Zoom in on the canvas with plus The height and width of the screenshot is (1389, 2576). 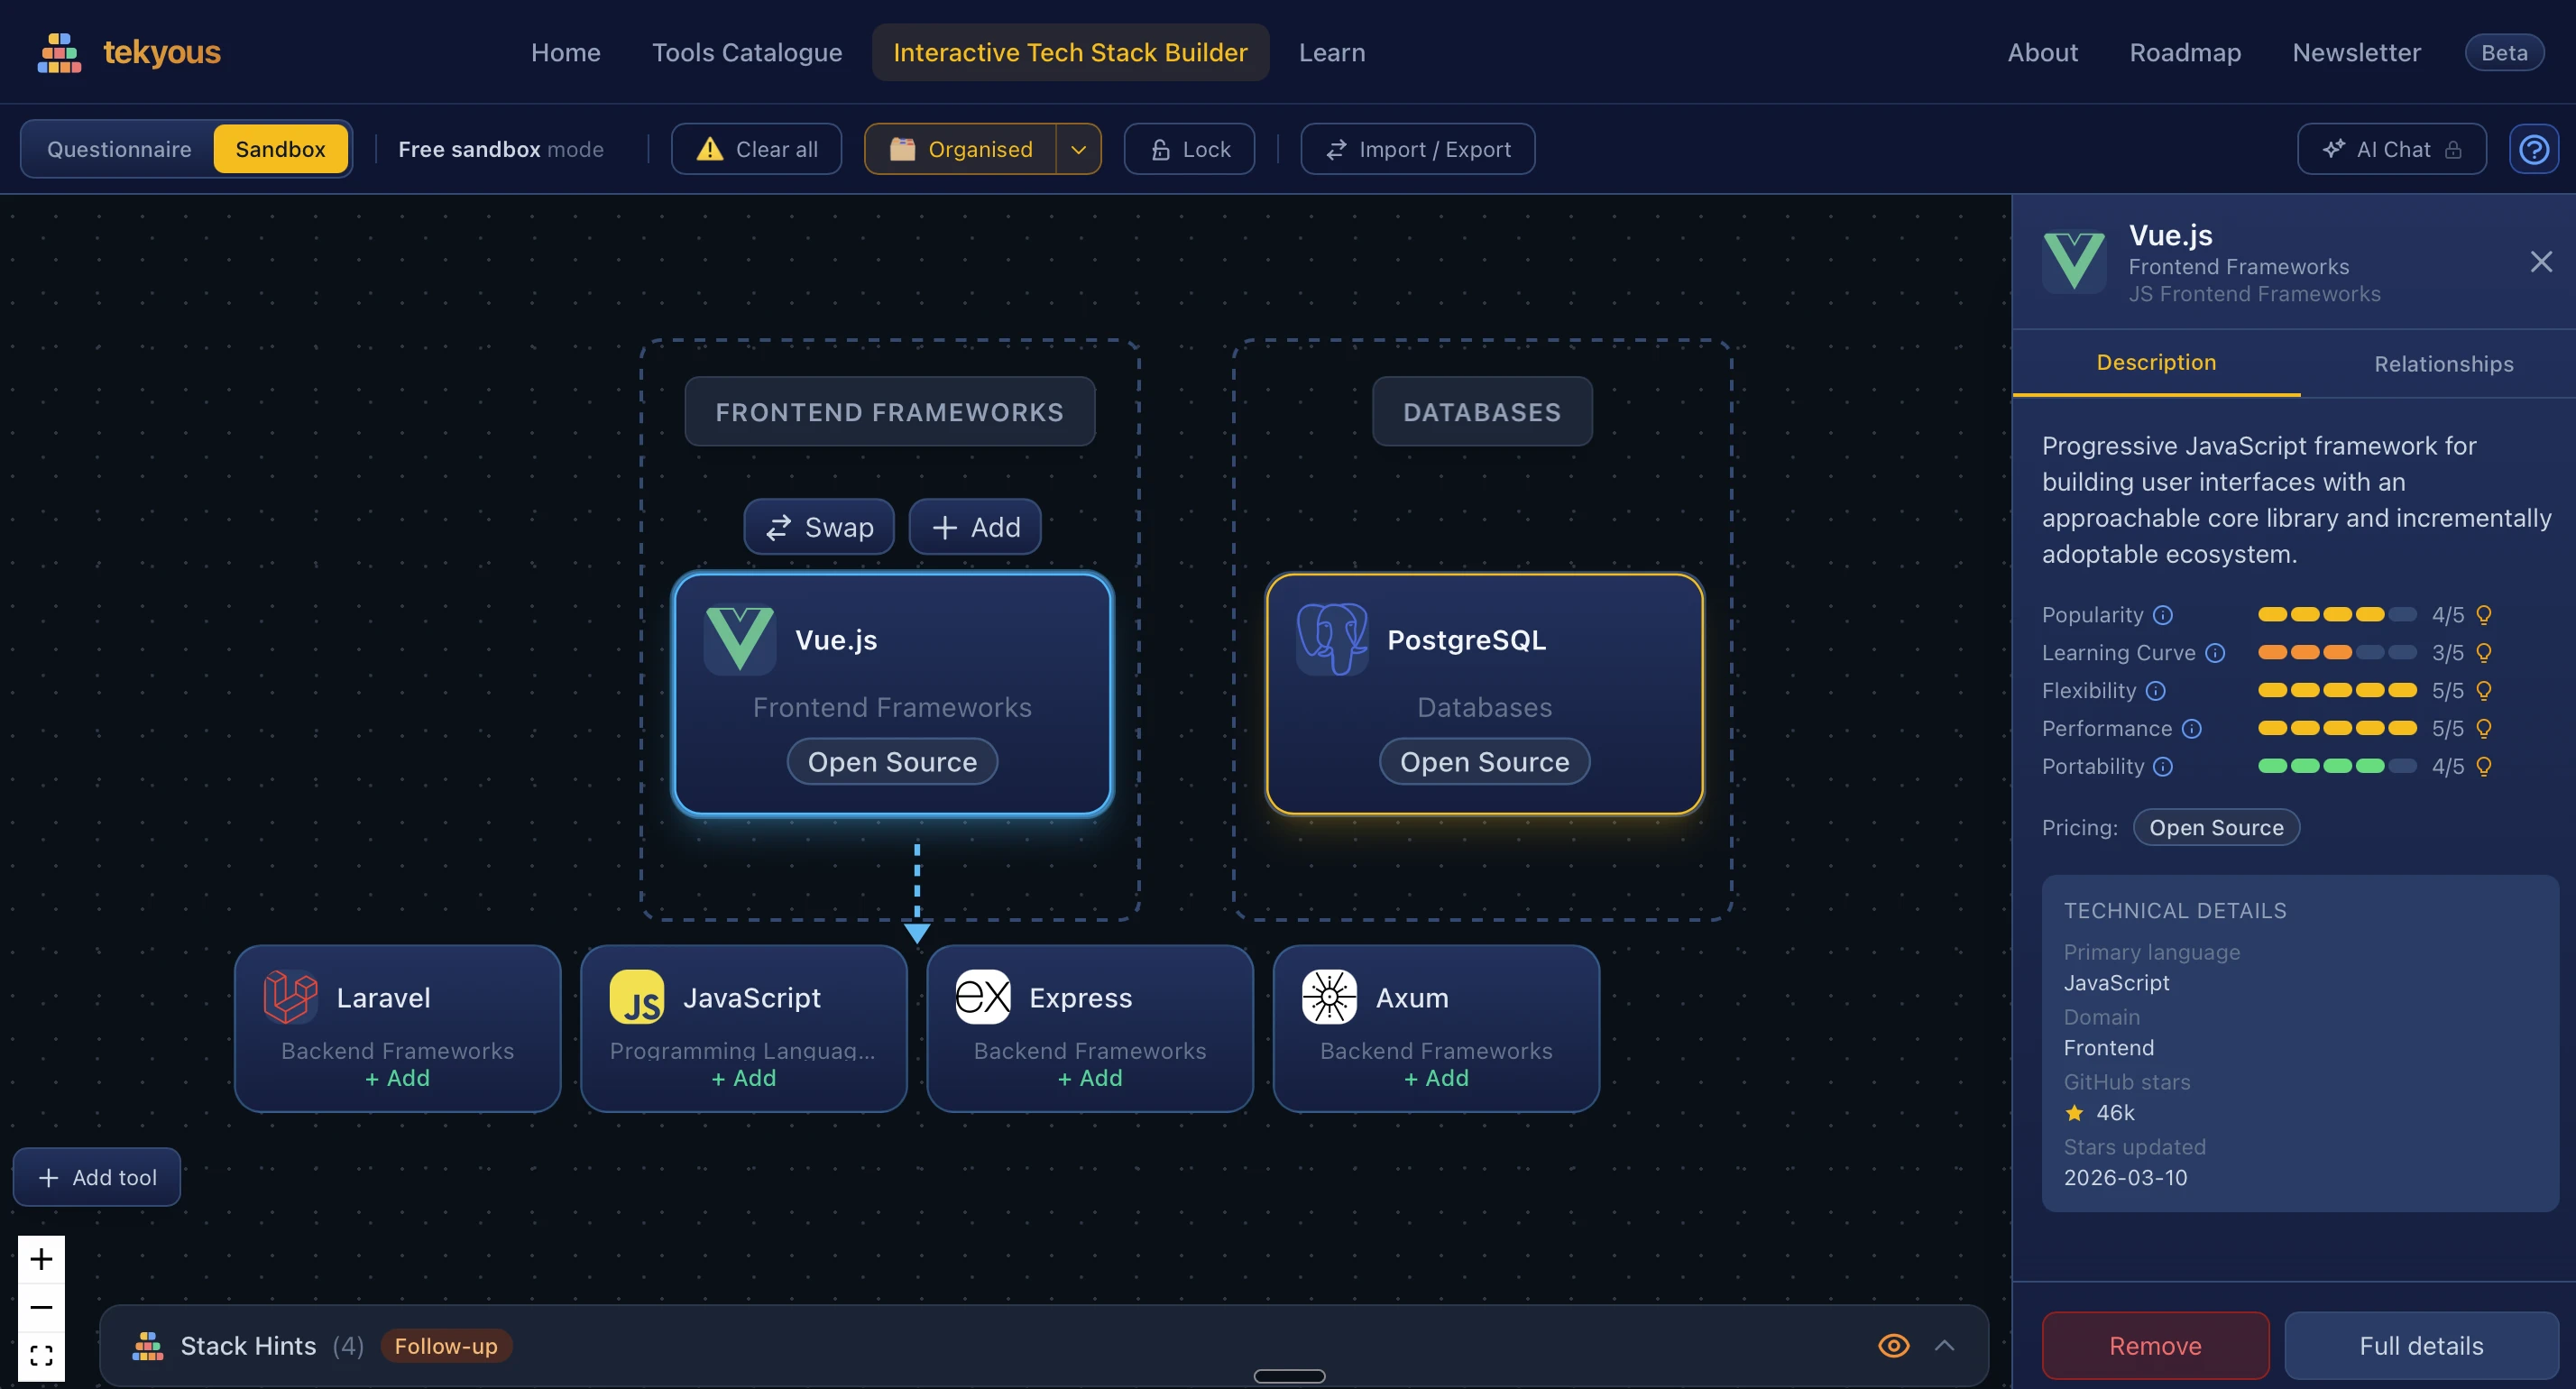pyautogui.click(x=41, y=1259)
